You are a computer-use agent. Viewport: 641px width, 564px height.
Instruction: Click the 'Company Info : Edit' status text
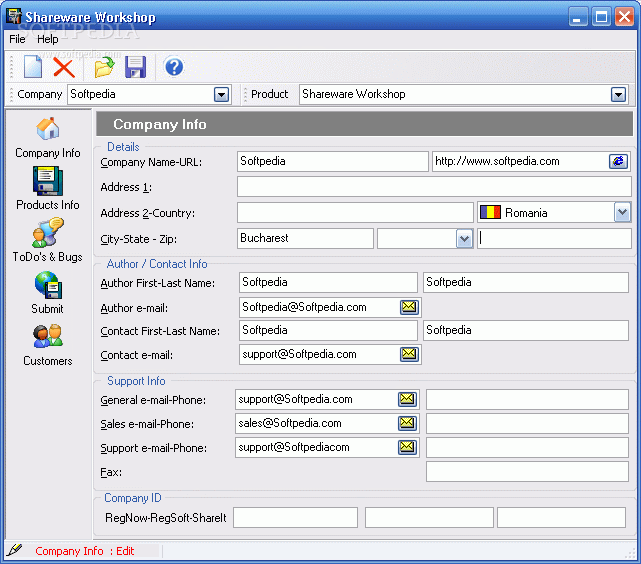[x=85, y=551]
